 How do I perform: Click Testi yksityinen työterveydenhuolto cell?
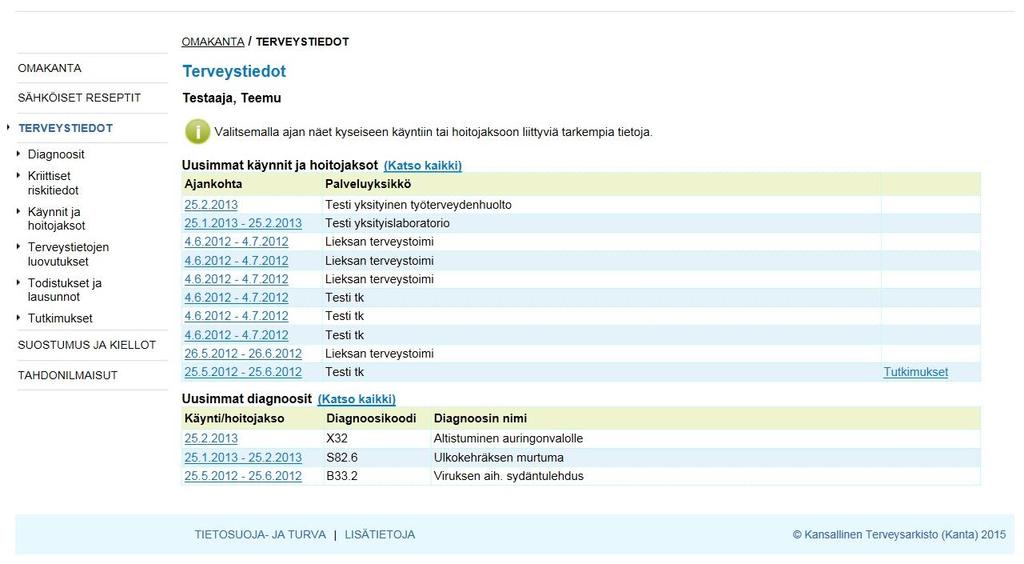coord(419,204)
